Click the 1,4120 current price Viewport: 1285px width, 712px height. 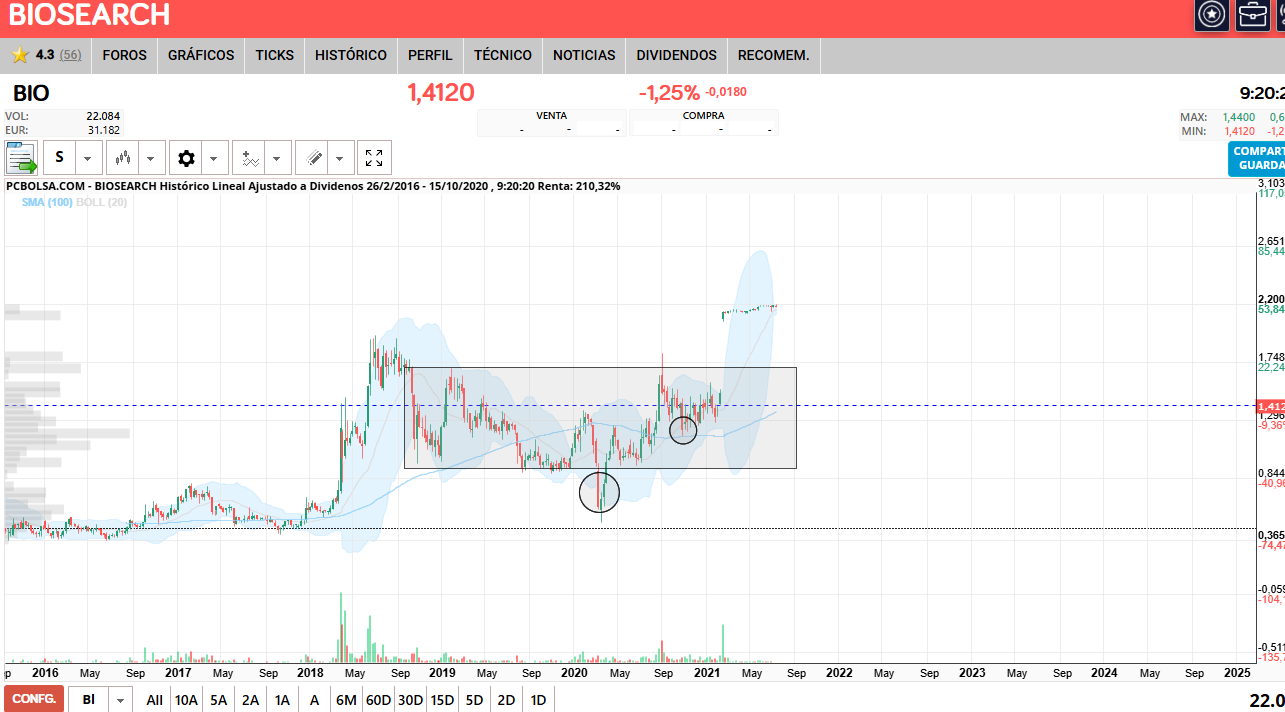[x=440, y=93]
